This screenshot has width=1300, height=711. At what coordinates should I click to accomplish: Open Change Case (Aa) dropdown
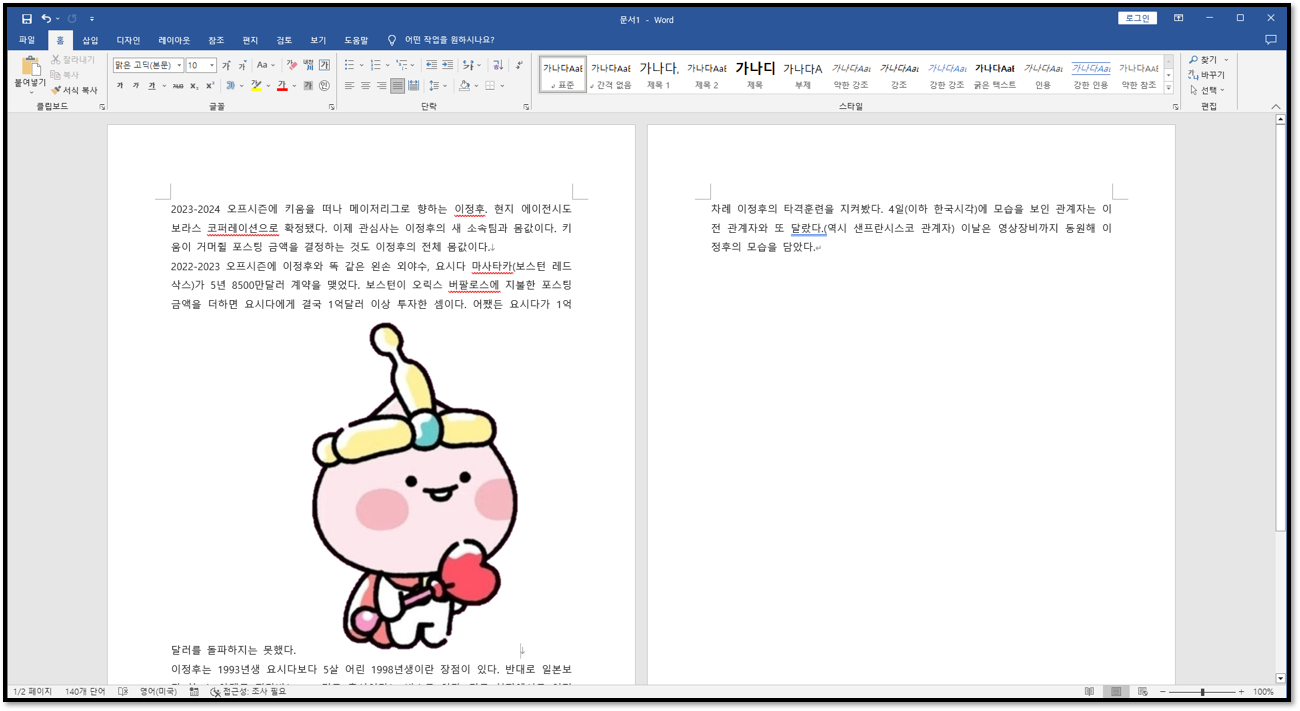pos(266,65)
